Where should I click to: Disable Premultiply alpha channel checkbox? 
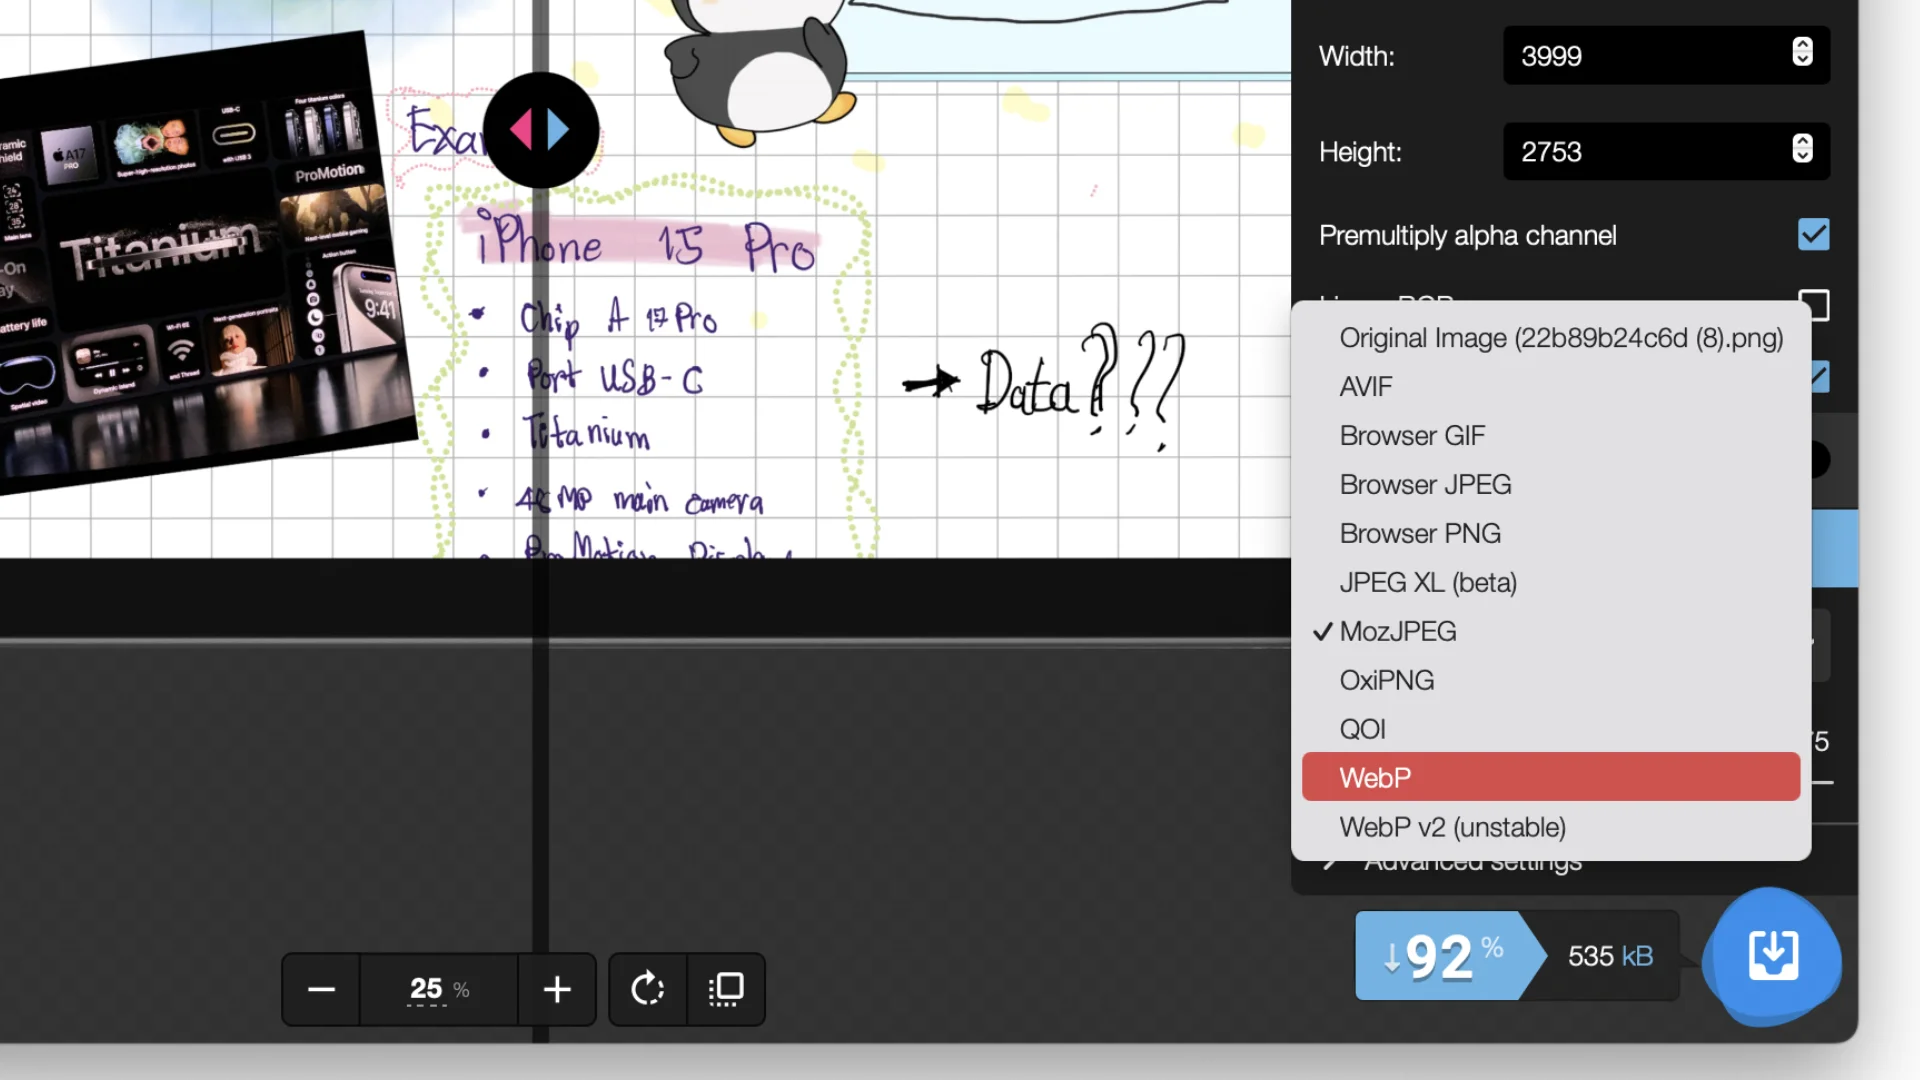point(1813,235)
